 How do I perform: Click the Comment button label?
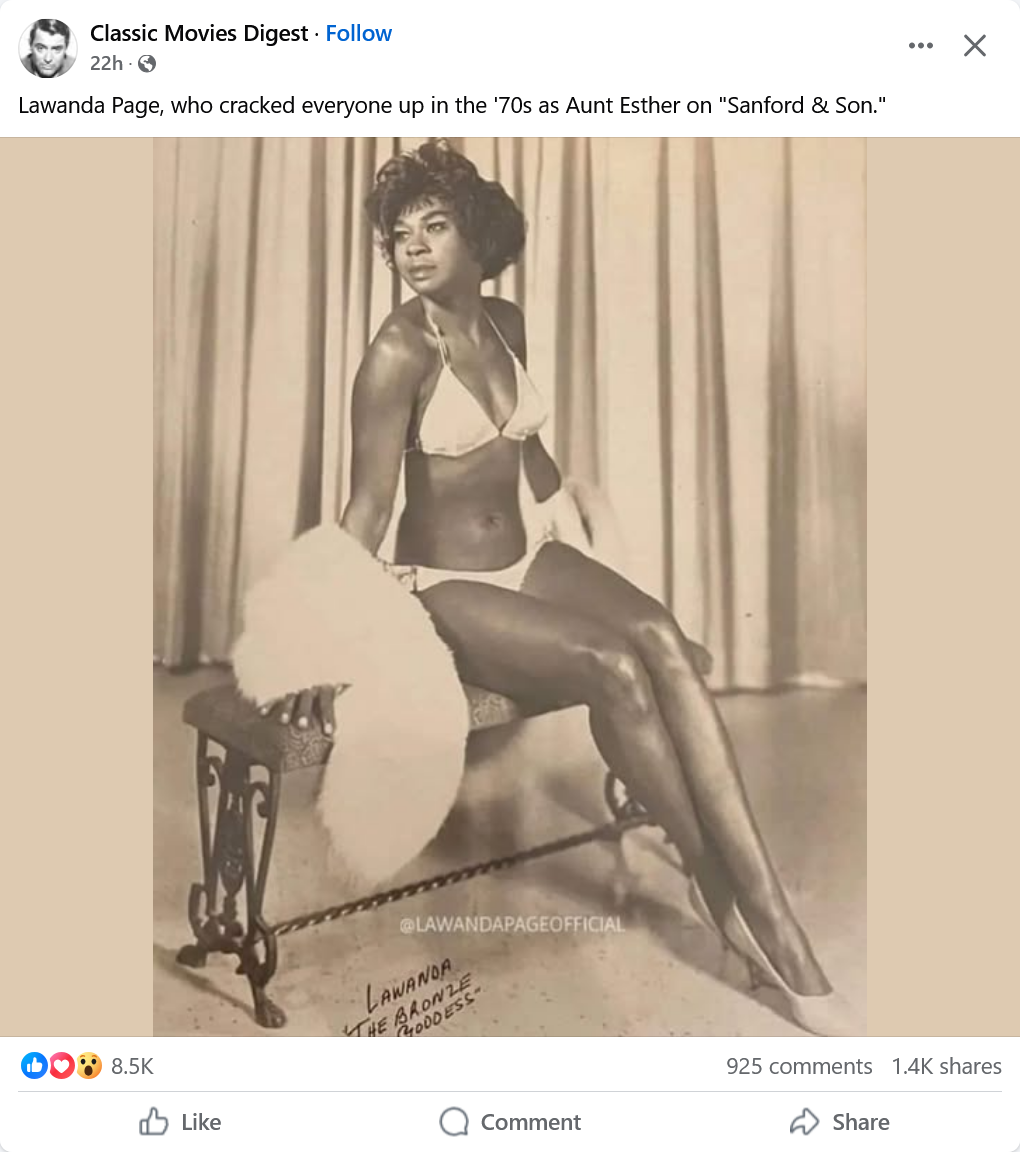531,1122
